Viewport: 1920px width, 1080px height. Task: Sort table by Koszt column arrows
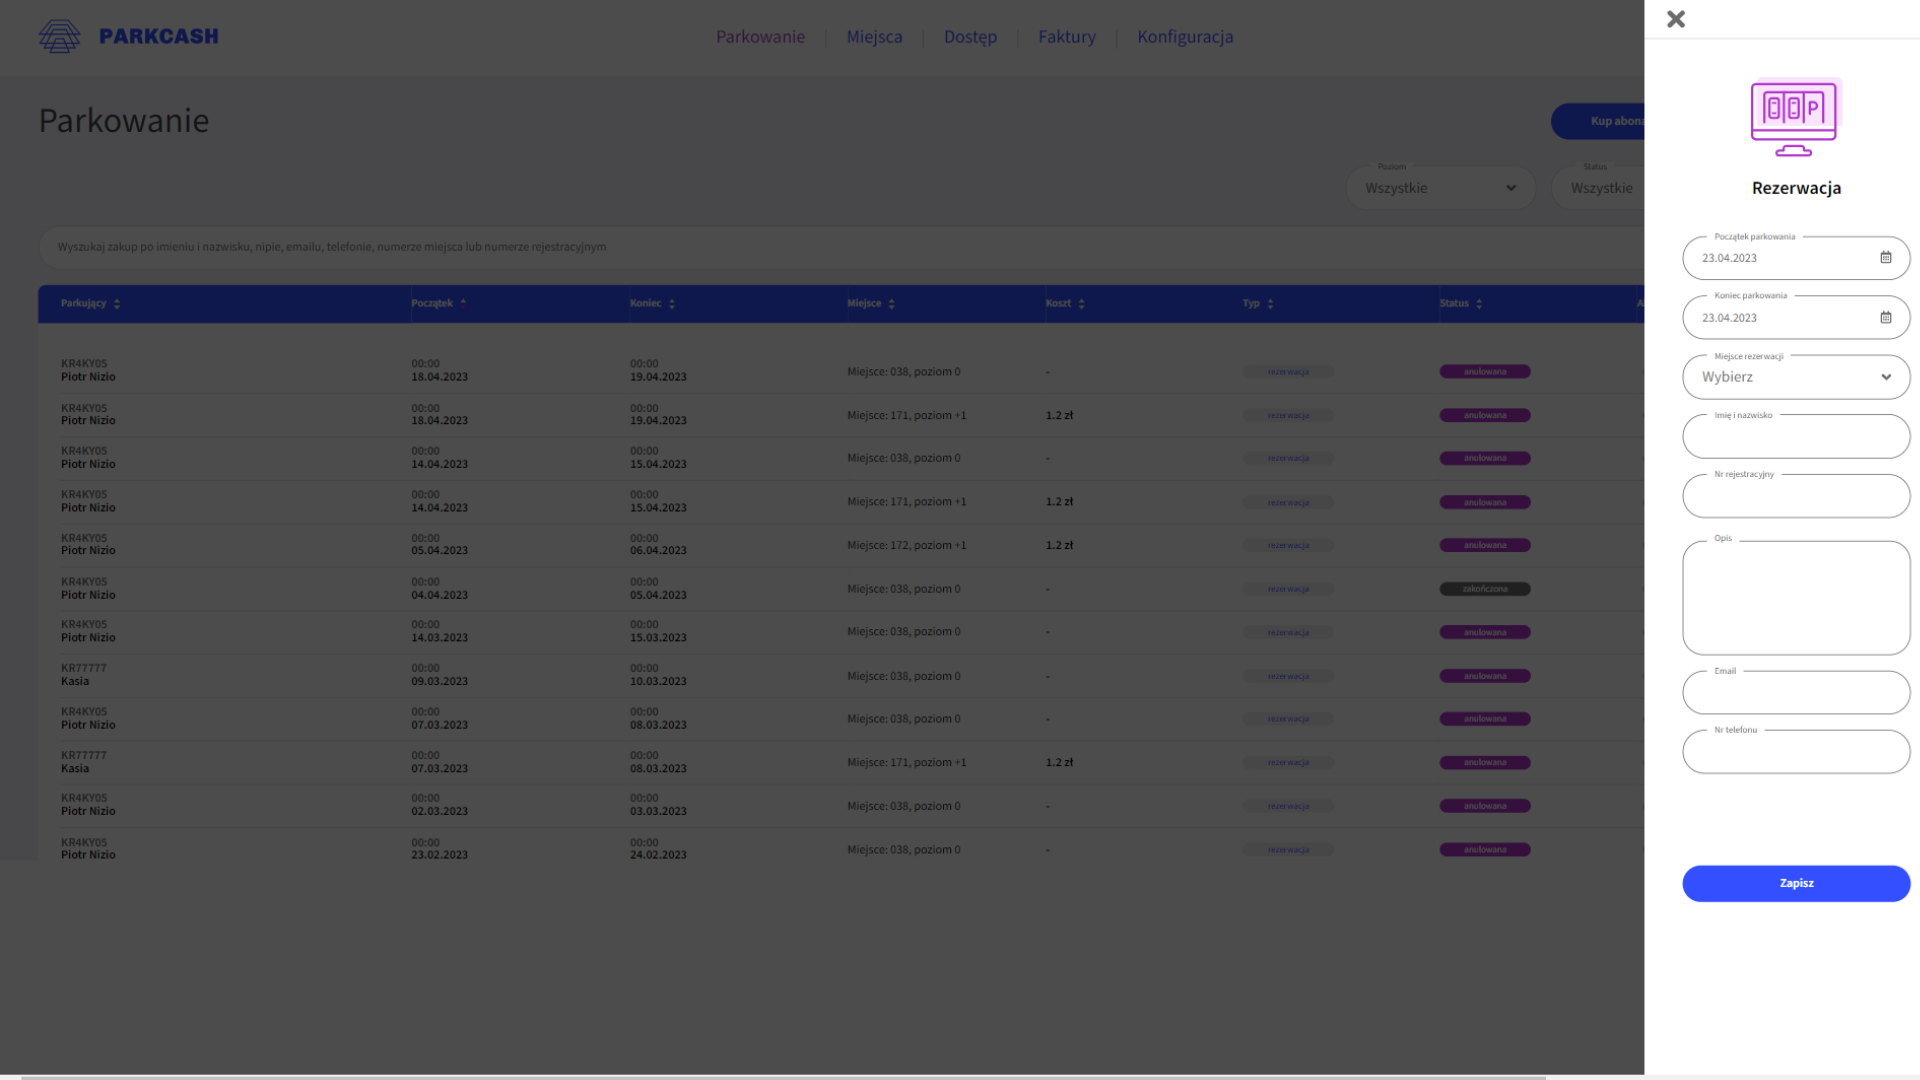(x=1081, y=304)
